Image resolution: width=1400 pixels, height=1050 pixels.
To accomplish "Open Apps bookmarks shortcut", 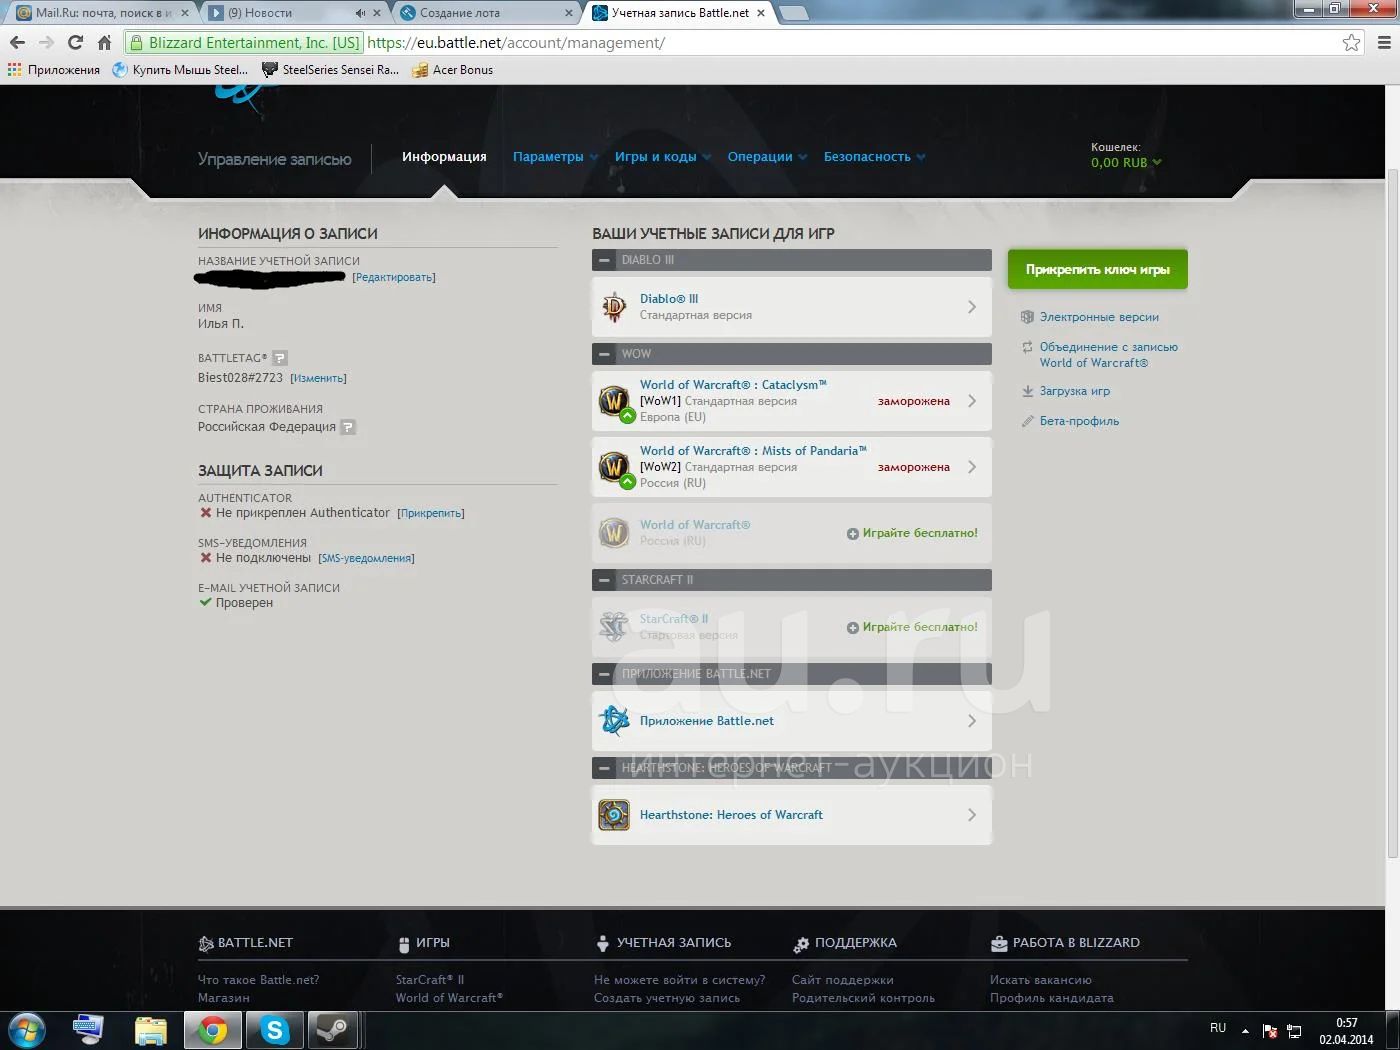I will click(54, 70).
